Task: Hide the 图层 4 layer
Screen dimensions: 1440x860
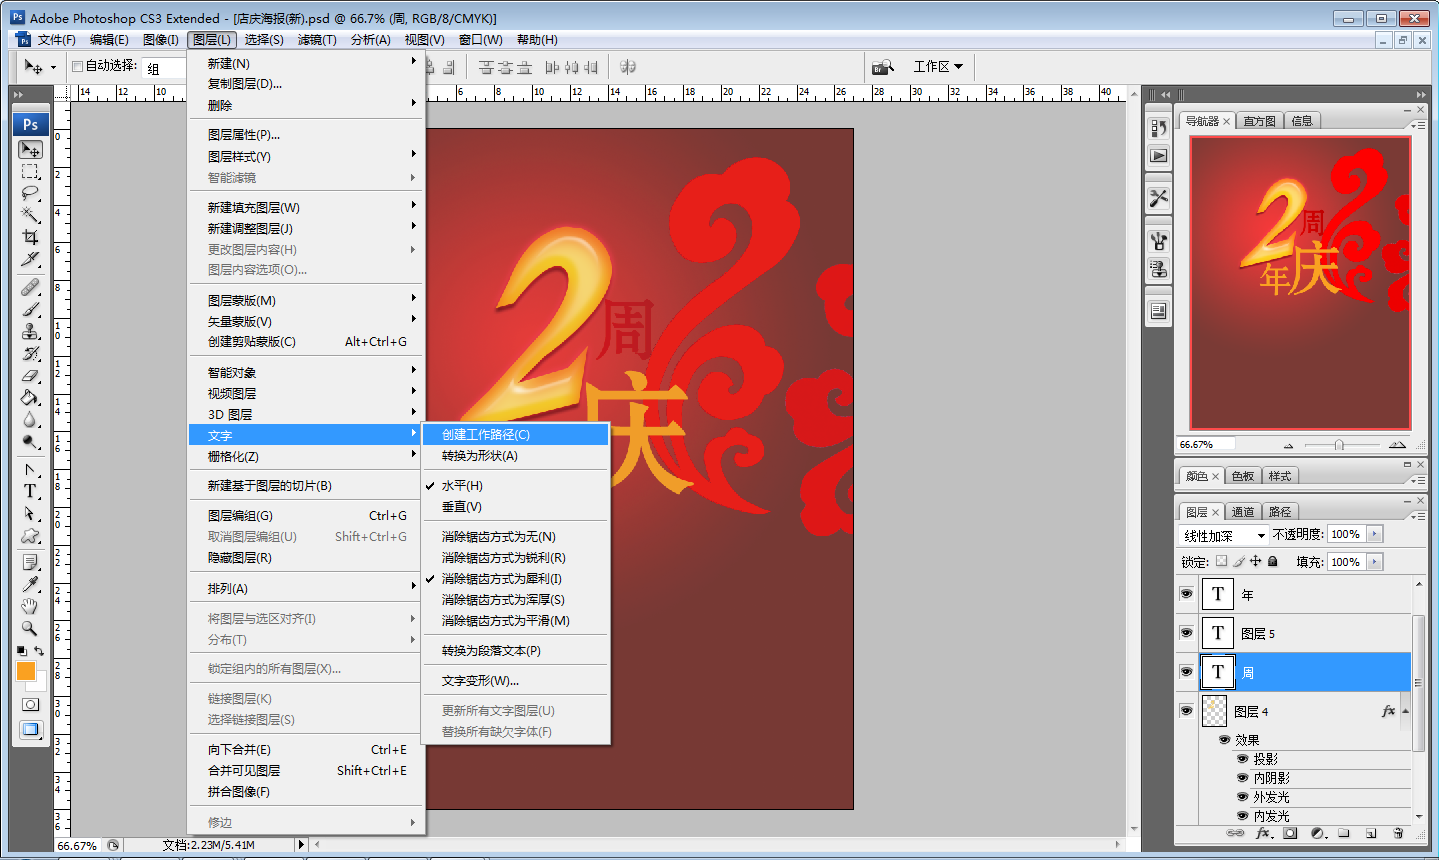Action: (1186, 711)
